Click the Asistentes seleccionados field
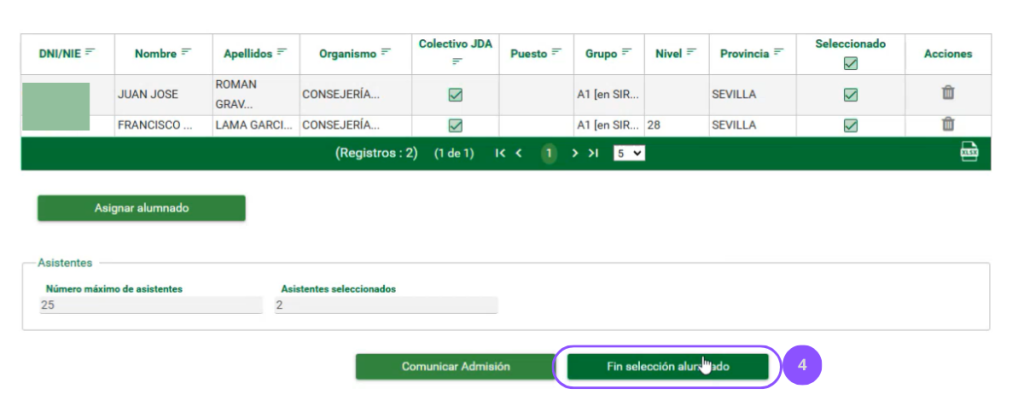The width and height of the screenshot is (1024, 412). coord(386,305)
